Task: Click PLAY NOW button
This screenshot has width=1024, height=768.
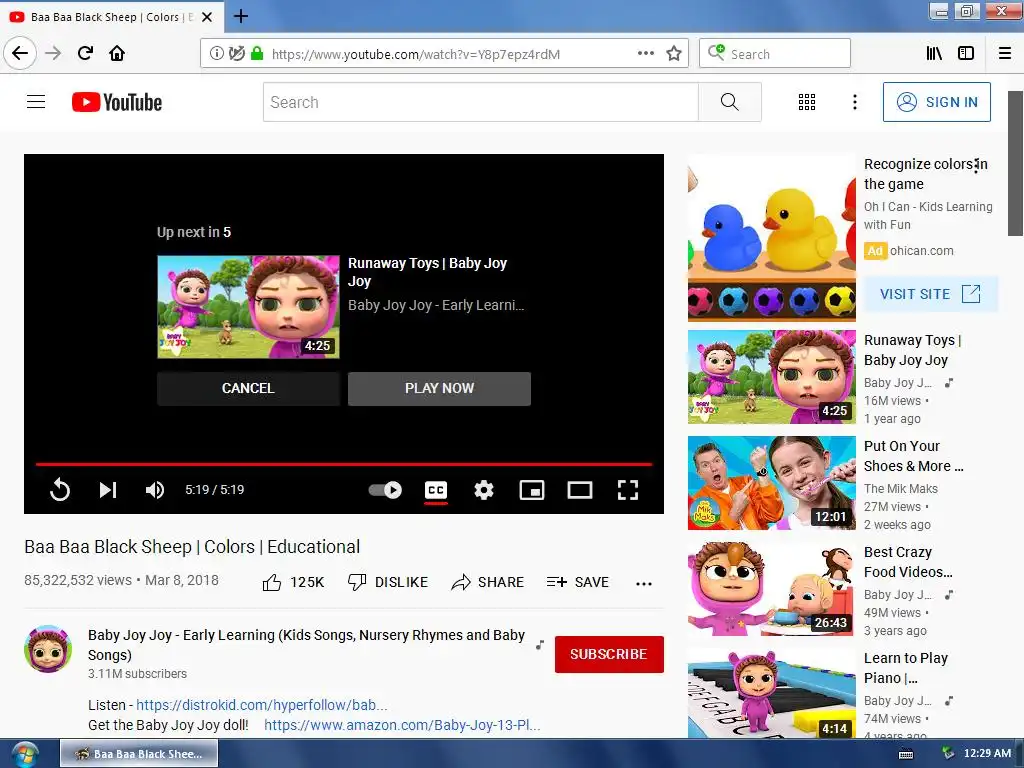Action: (439, 389)
